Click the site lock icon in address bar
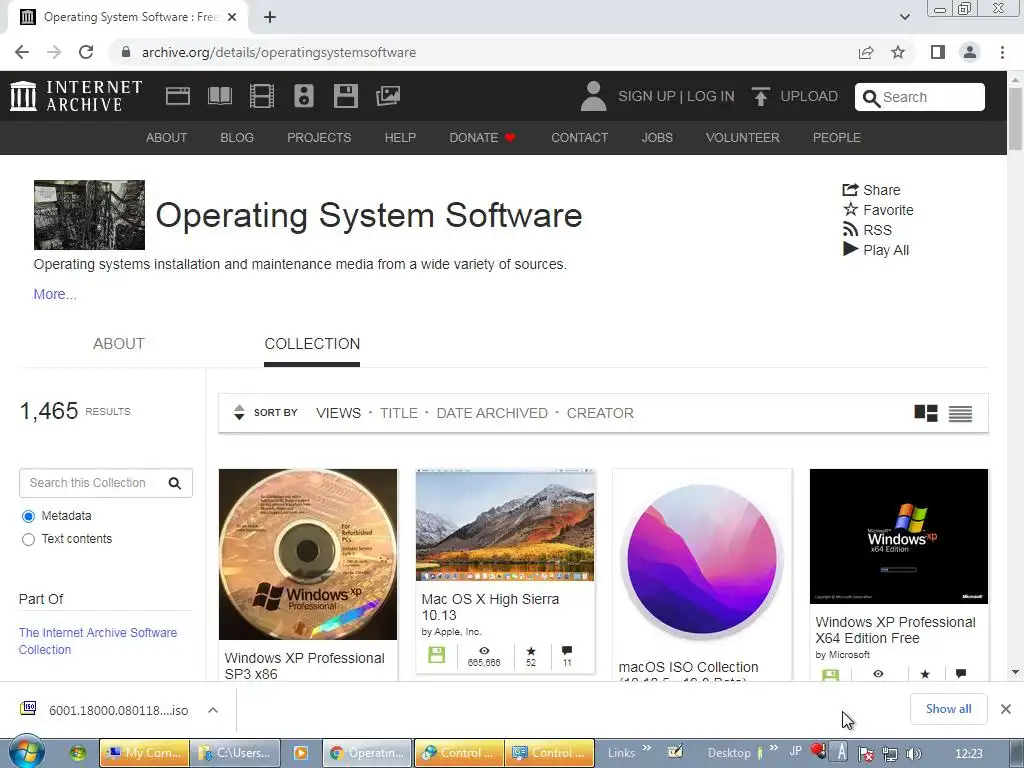 click(126, 52)
